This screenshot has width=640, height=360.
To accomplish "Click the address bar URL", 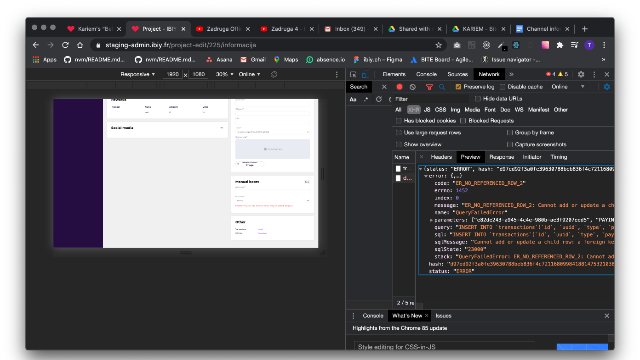I will coord(180,45).
